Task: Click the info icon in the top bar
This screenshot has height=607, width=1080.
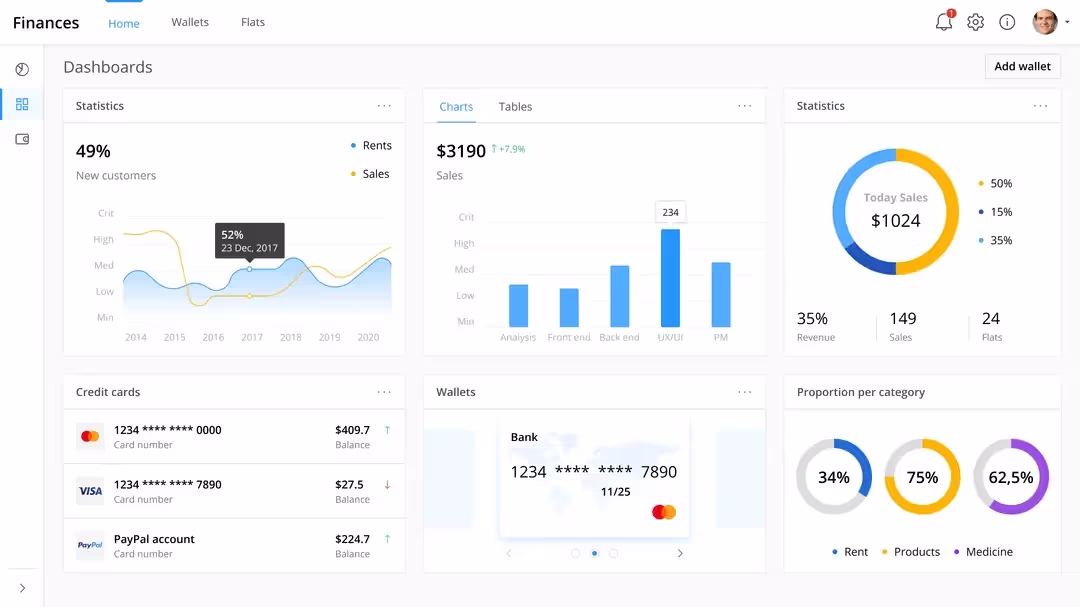Action: point(1007,21)
